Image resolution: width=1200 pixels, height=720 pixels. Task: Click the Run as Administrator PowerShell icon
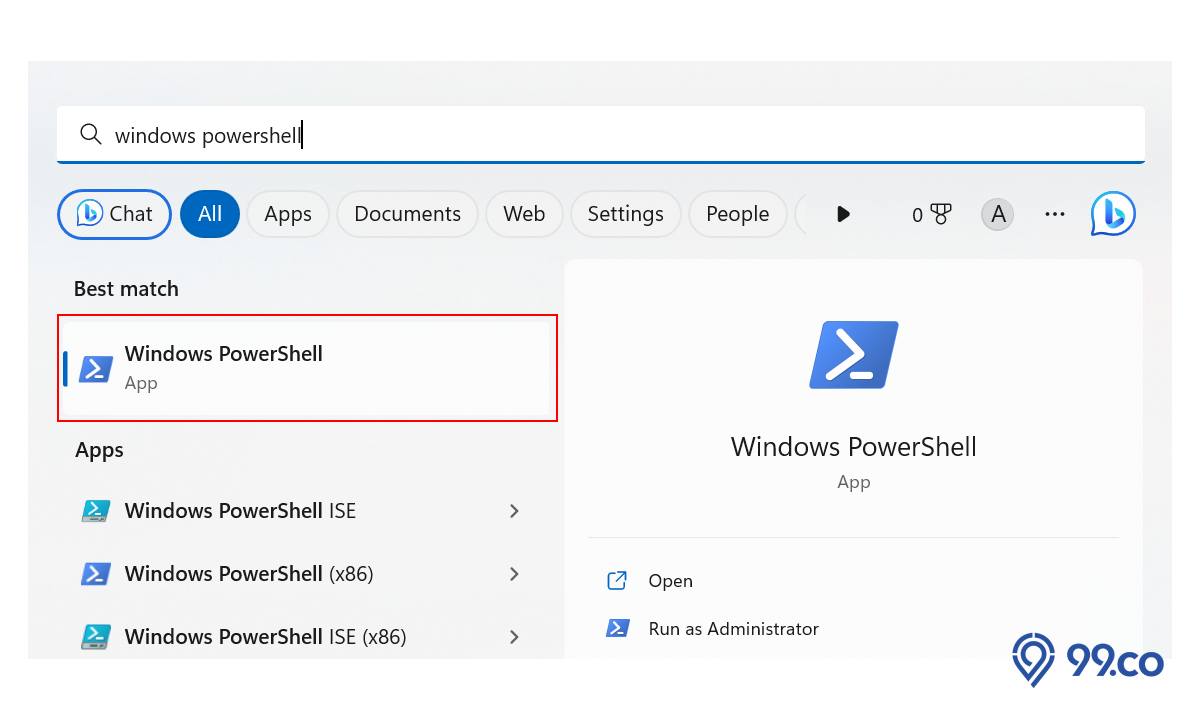618,628
